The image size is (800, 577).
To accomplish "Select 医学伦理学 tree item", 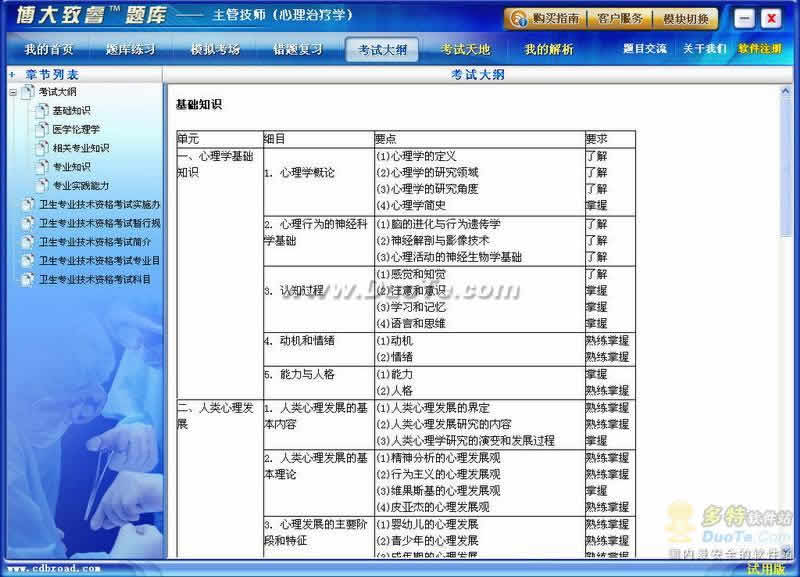I will [76, 129].
